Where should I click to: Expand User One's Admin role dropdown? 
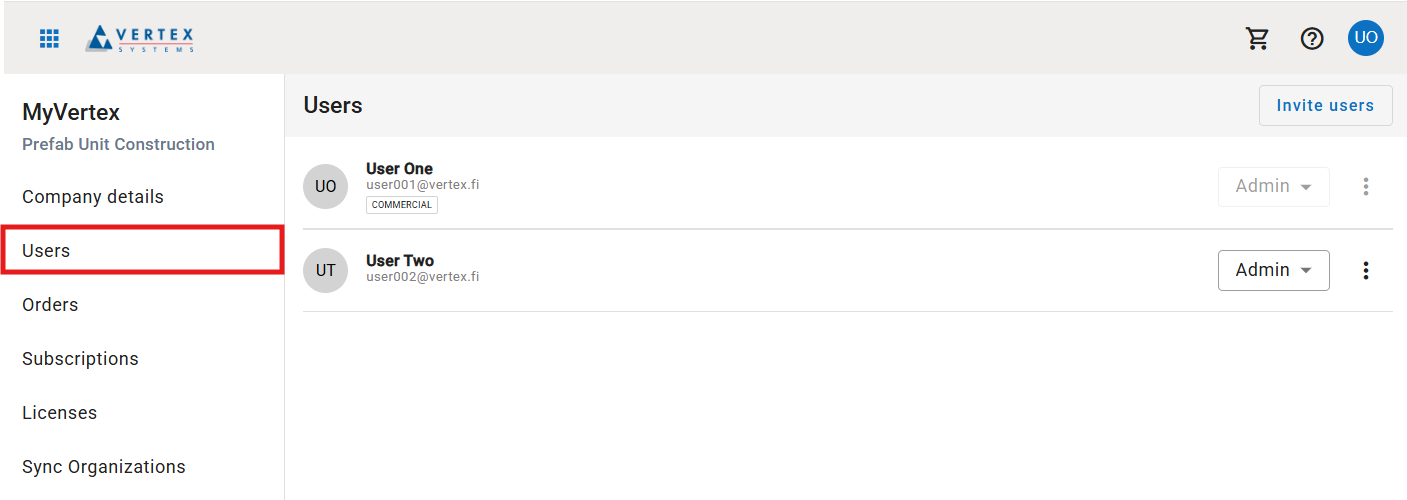(1273, 187)
